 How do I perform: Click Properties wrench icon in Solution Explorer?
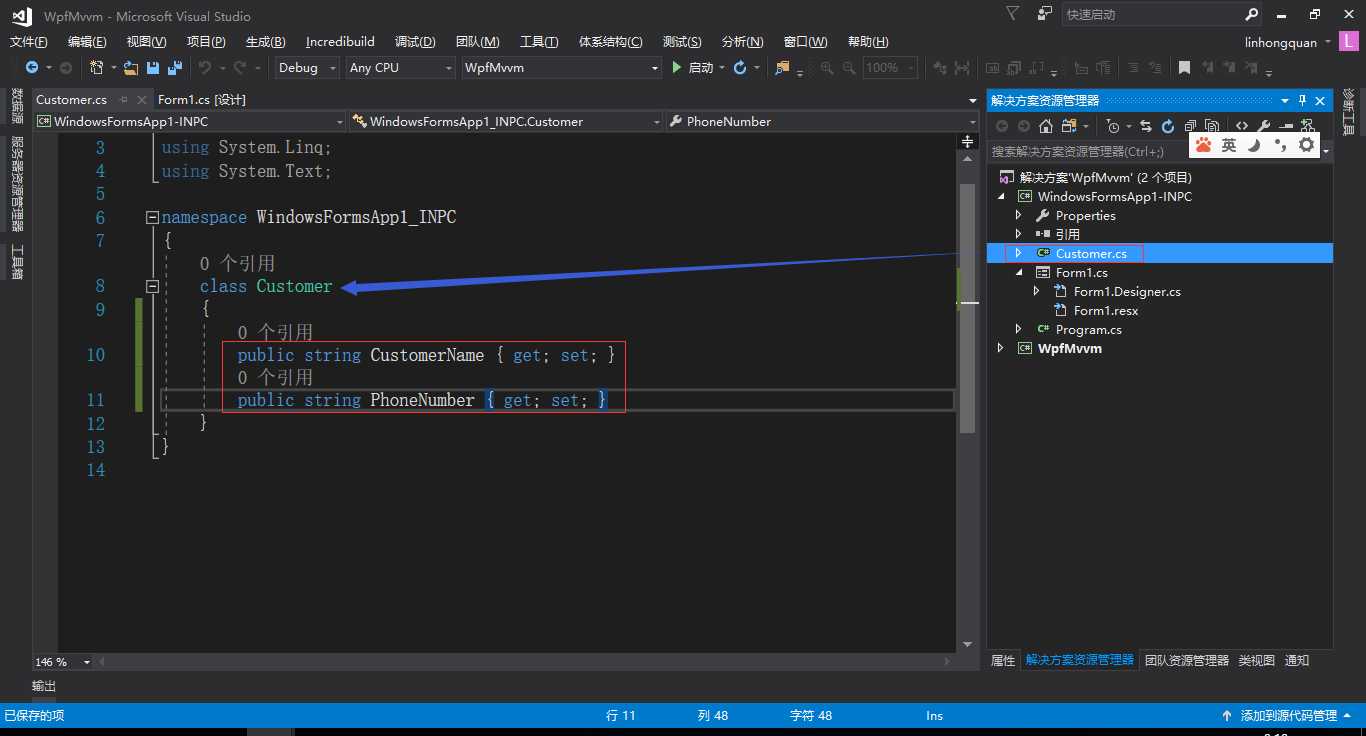pos(1264,126)
